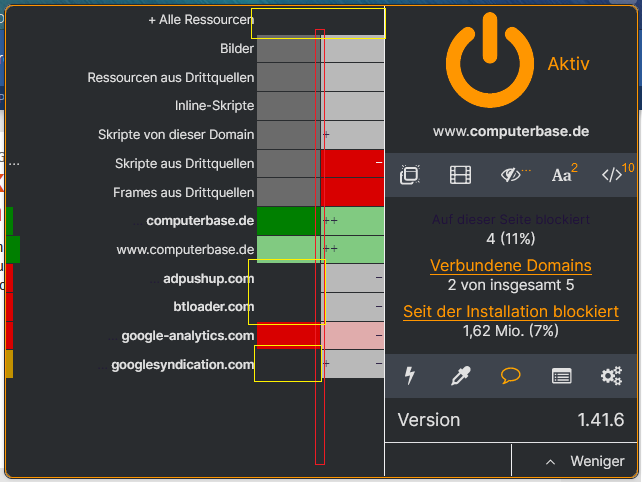This screenshot has width=642, height=483.
Task: Click local rule cell for adpushup.com
Action: click(x=353, y=278)
